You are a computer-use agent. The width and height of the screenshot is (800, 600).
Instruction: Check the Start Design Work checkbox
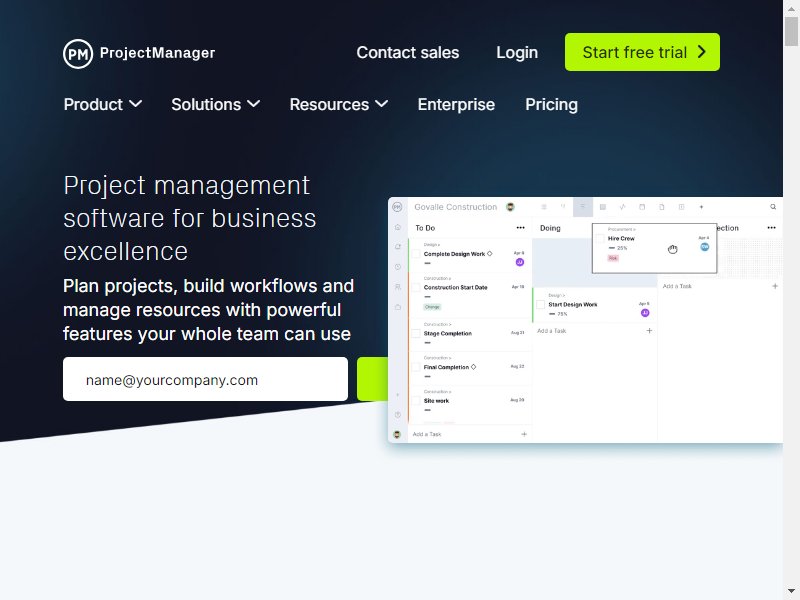coord(541,304)
